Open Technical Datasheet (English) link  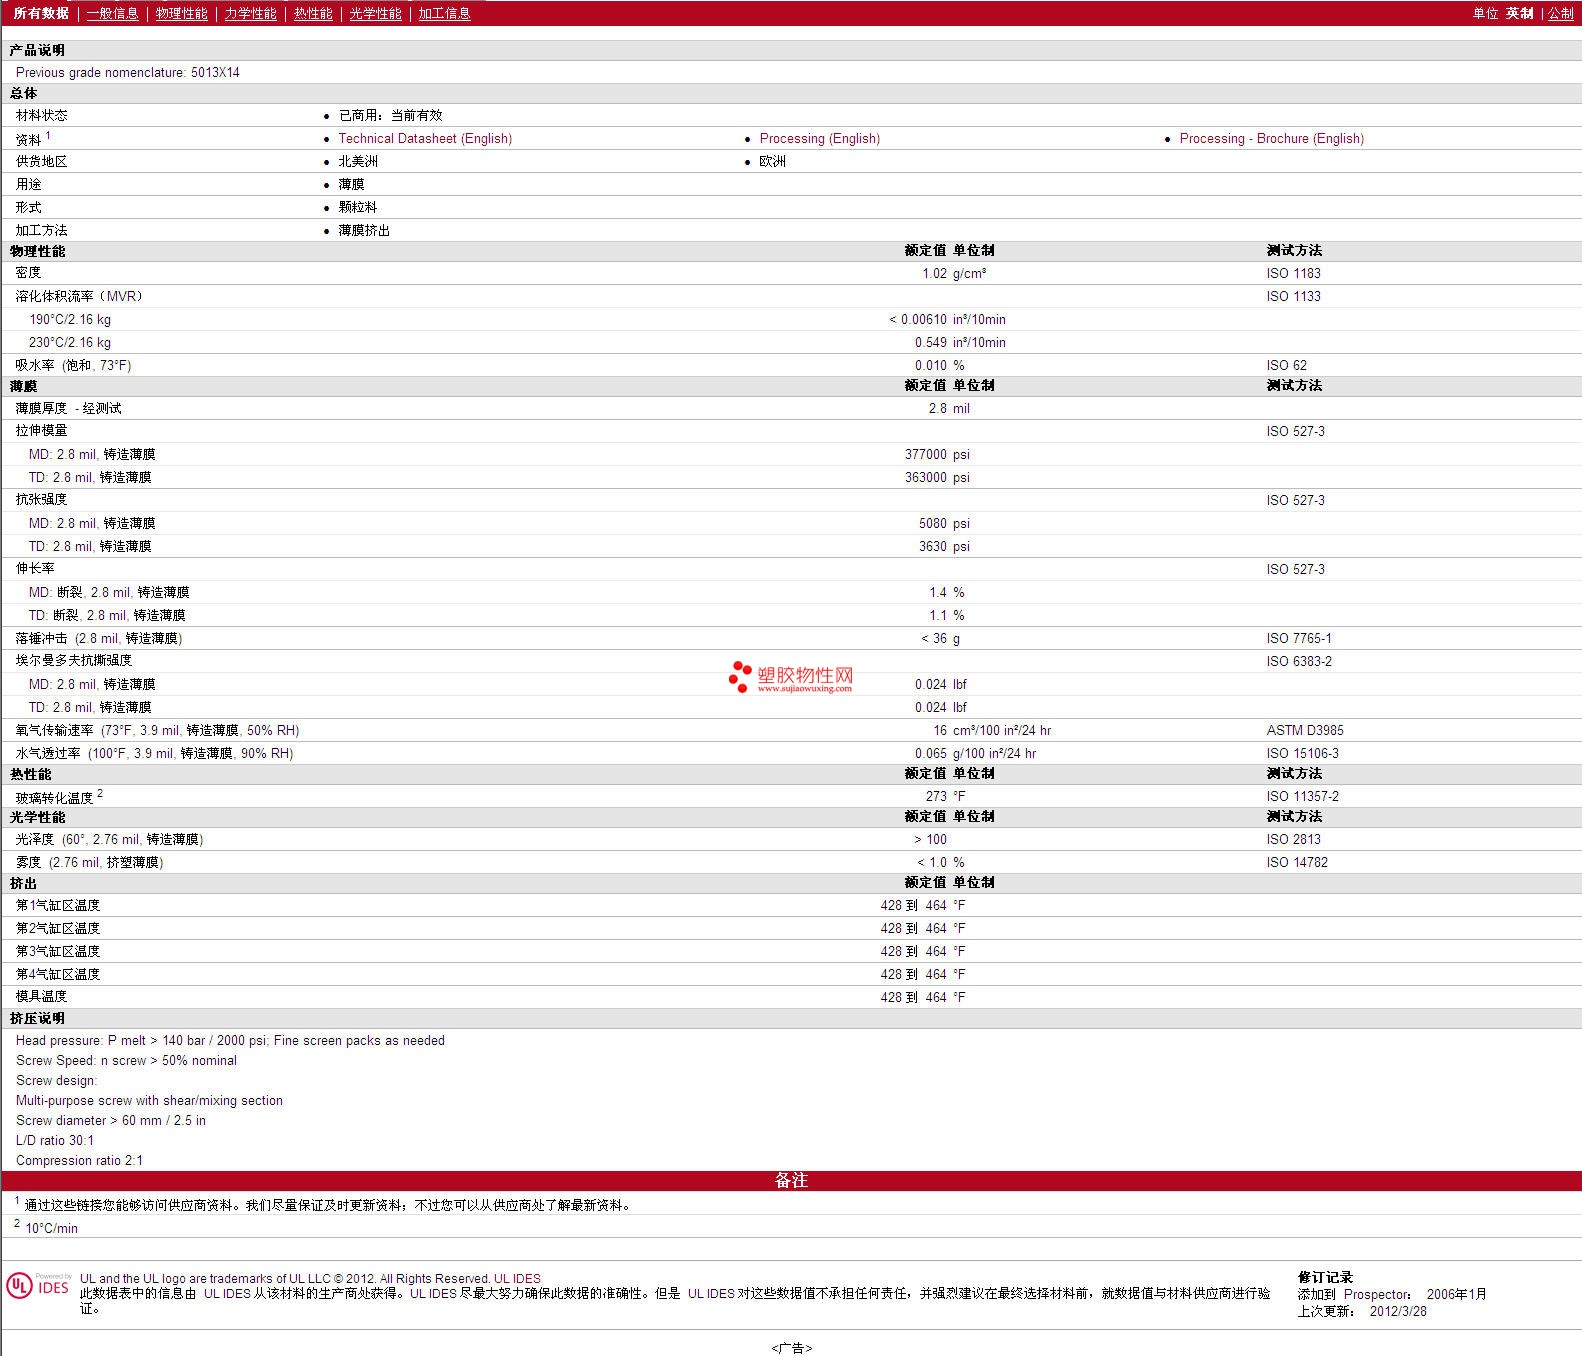425,139
